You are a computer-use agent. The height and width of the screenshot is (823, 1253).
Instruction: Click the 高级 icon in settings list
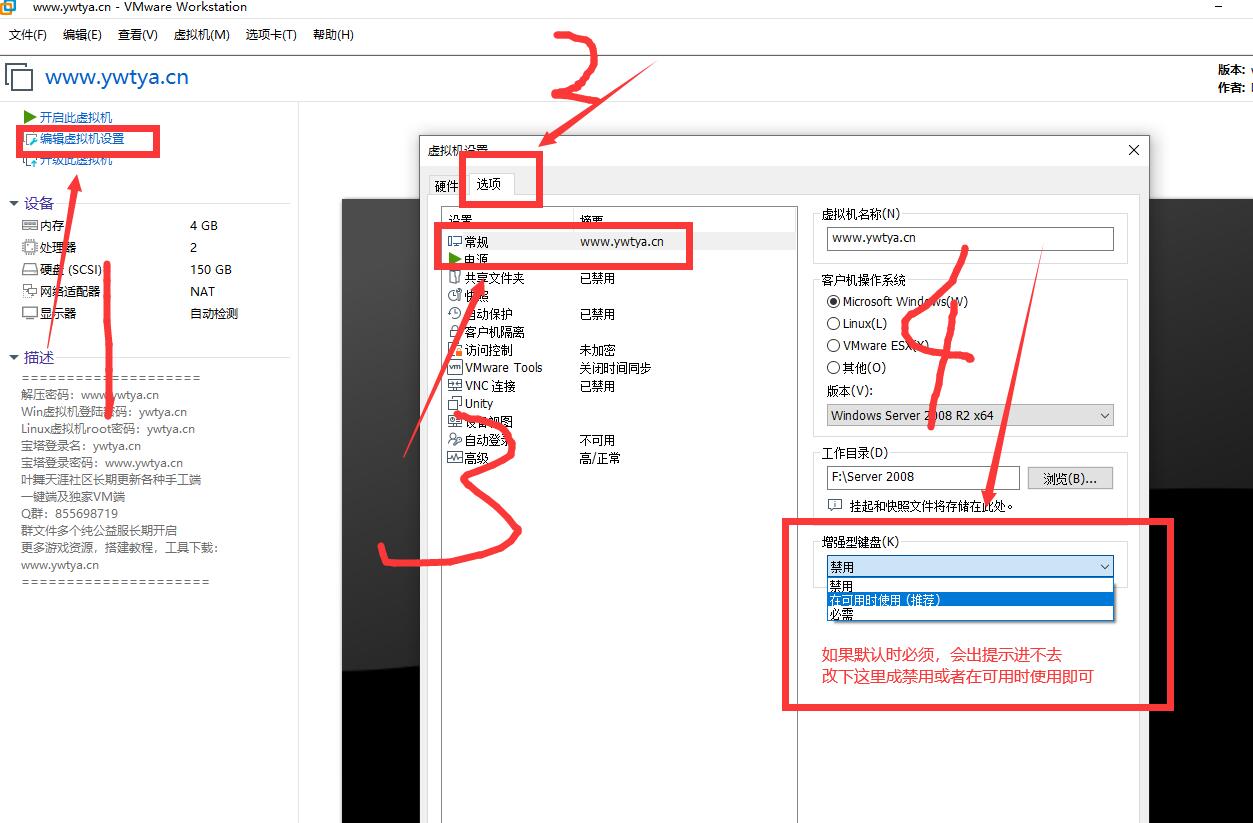pyautogui.click(x=455, y=458)
